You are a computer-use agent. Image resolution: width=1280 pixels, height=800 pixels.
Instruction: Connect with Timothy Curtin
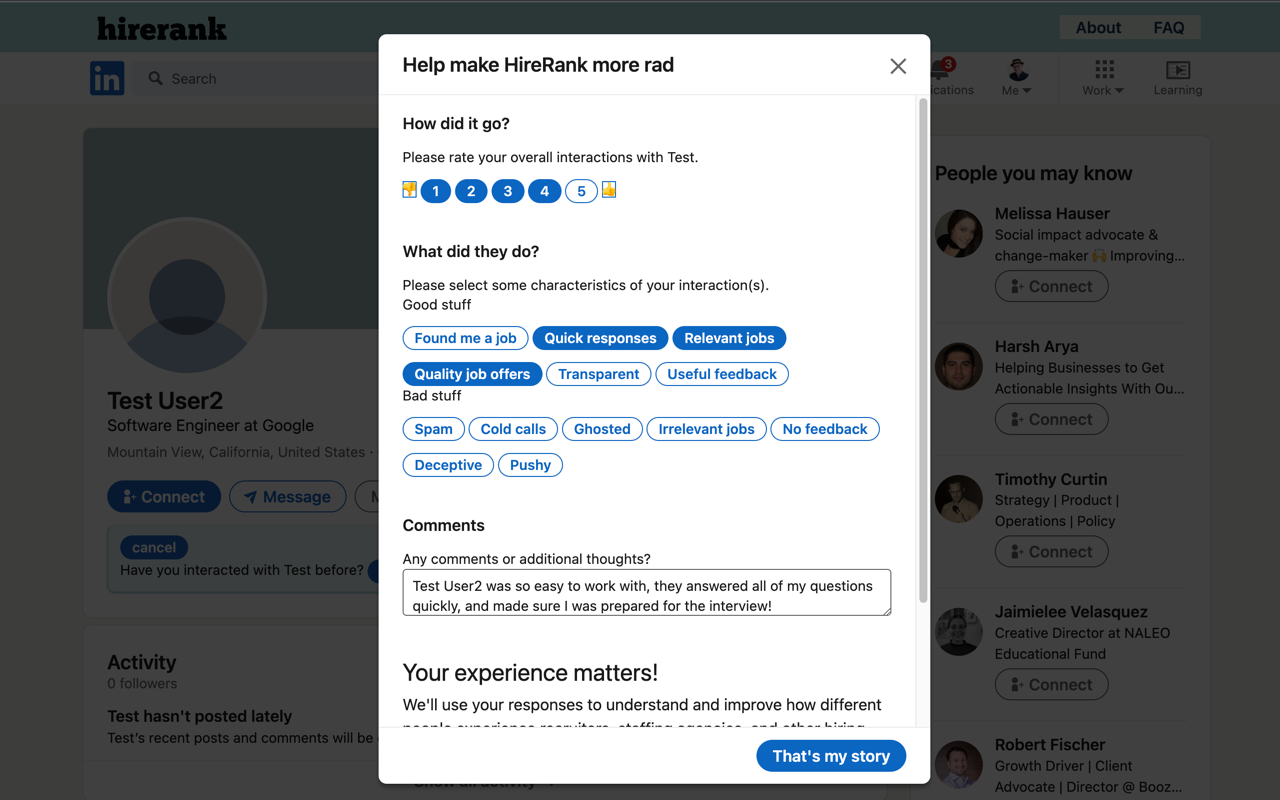(1051, 552)
